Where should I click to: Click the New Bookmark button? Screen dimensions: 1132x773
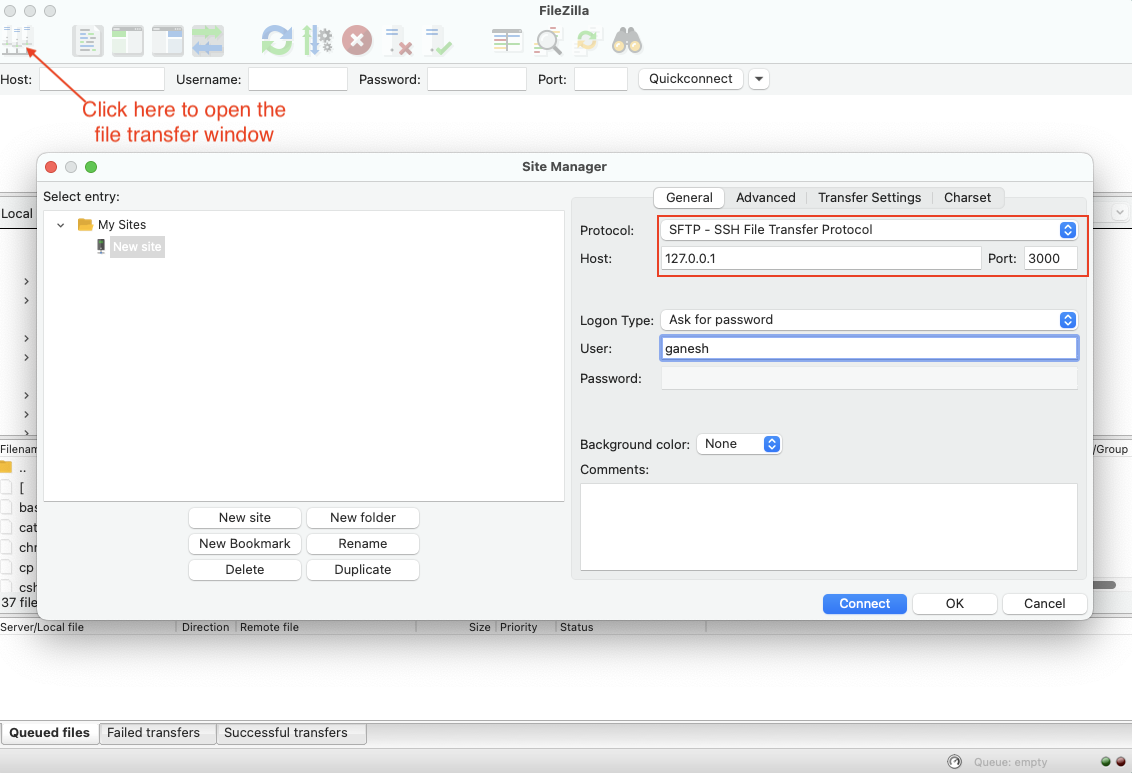(x=245, y=543)
